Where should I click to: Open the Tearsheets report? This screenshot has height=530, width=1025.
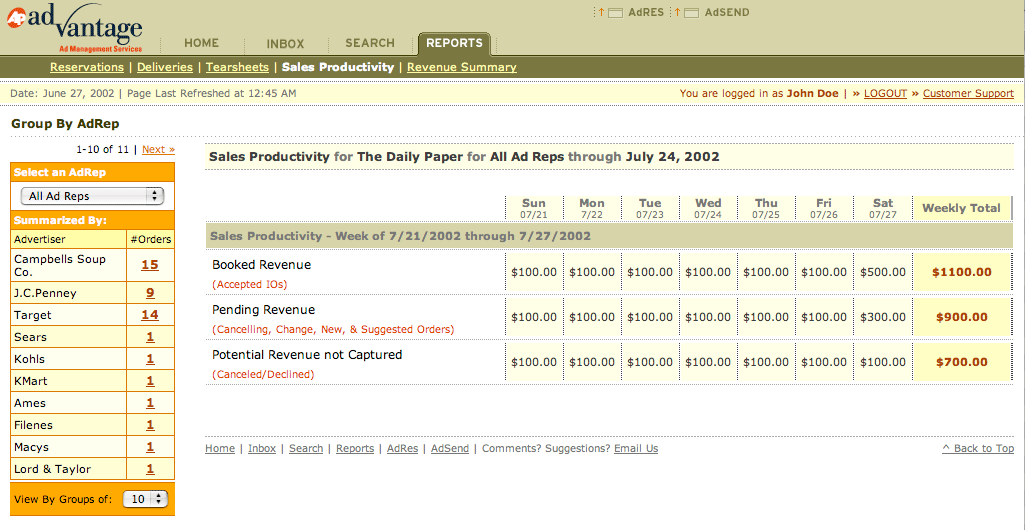pos(237,67)
